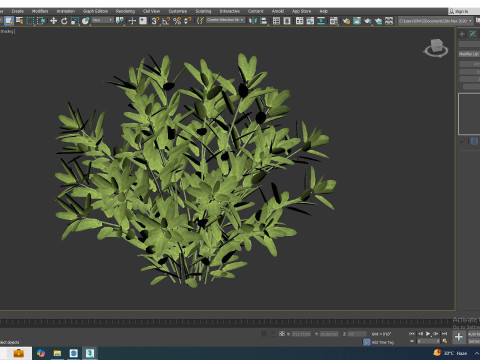Open the Arnold menu

click(278, 11)
